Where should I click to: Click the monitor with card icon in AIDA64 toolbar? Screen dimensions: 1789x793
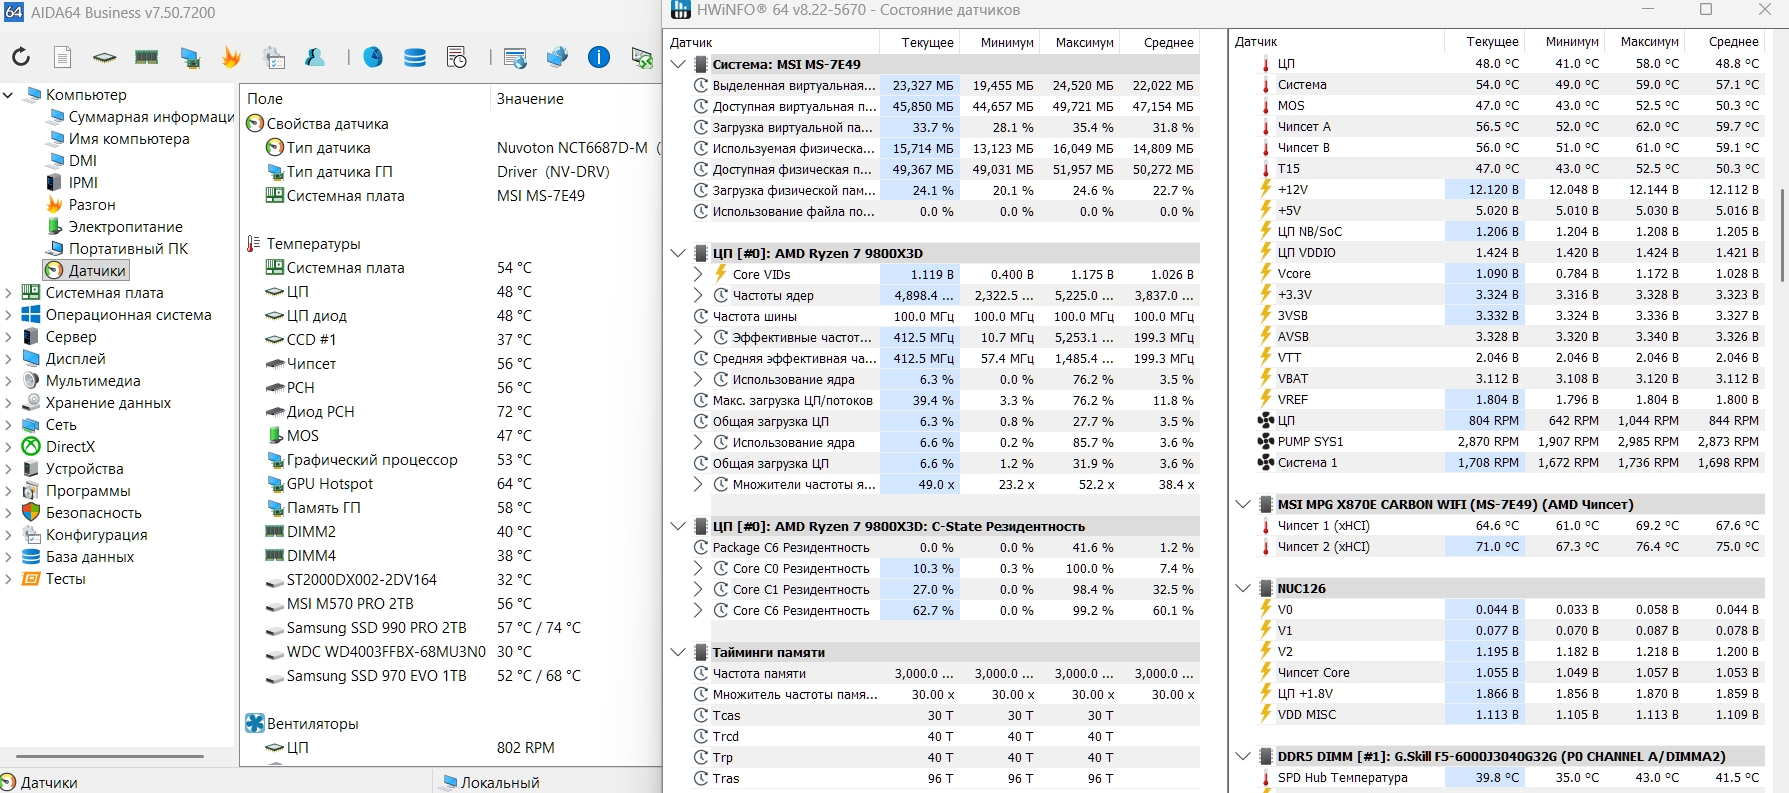tap(190, 57)
